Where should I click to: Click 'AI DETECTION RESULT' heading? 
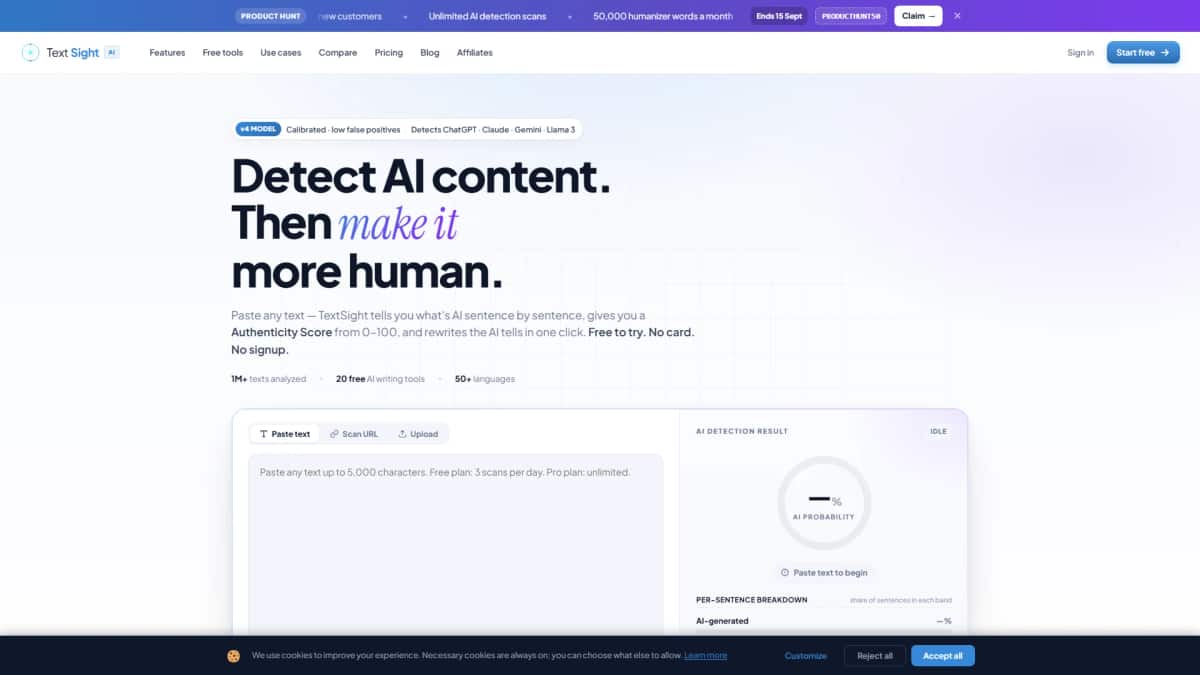click(x=742, y=431)
